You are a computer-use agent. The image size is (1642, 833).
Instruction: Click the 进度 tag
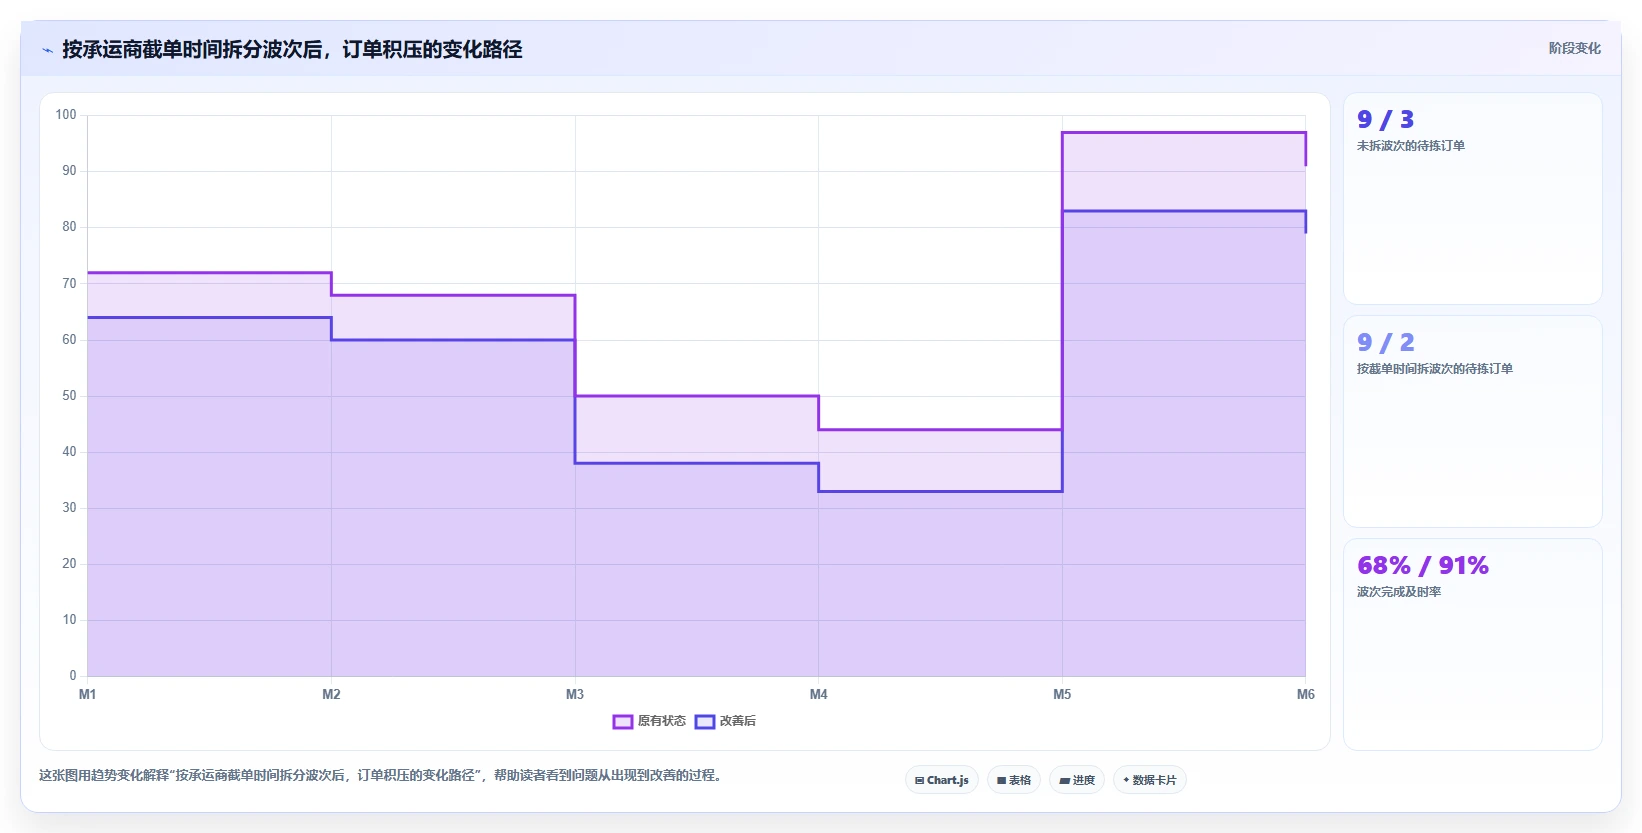[x=1077, y=780]
